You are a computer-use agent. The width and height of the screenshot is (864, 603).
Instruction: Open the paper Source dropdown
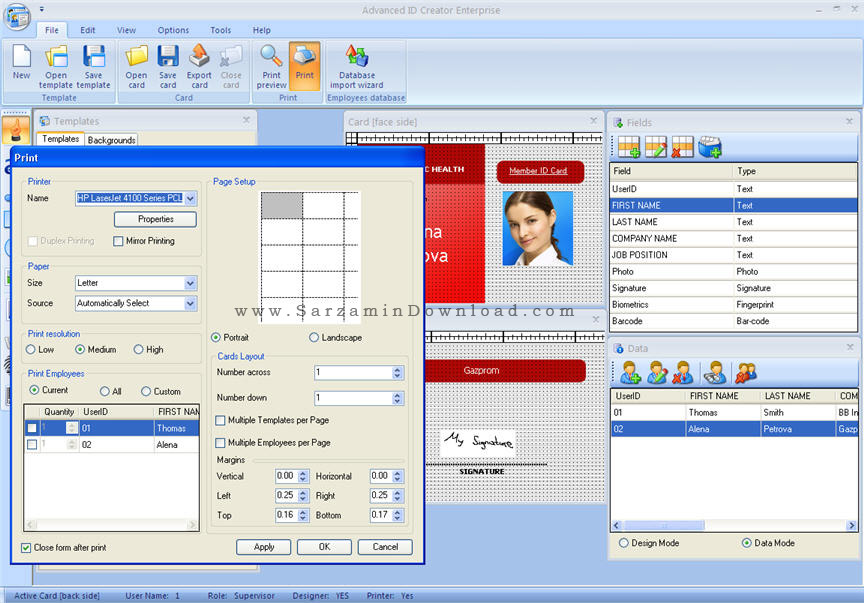pos(190,303)
